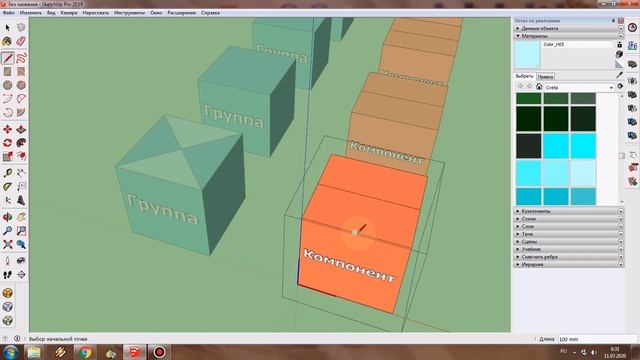The image size is (640, 360).
Task: Select the Polygon tool
Action: 21,85
